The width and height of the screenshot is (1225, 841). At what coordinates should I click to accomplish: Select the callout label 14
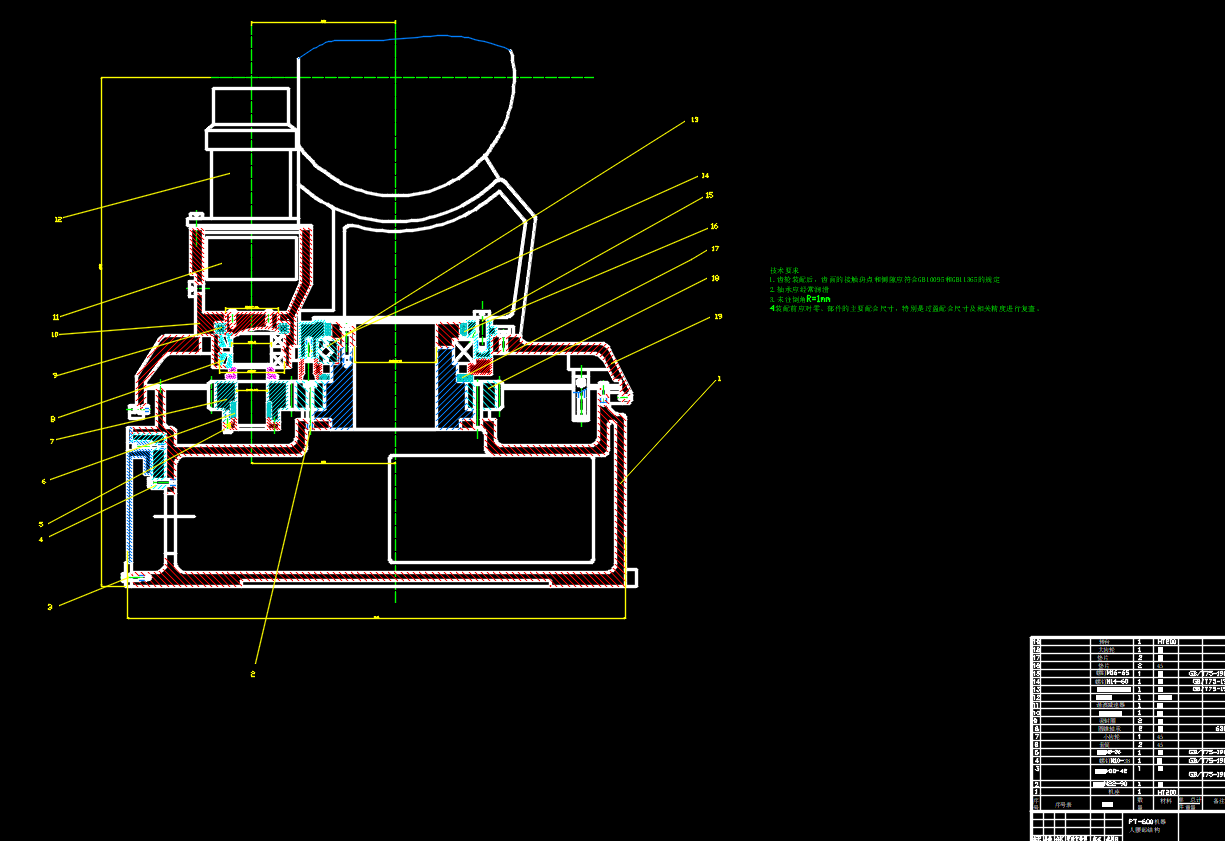pyautogui.click(x=704, y=176)
